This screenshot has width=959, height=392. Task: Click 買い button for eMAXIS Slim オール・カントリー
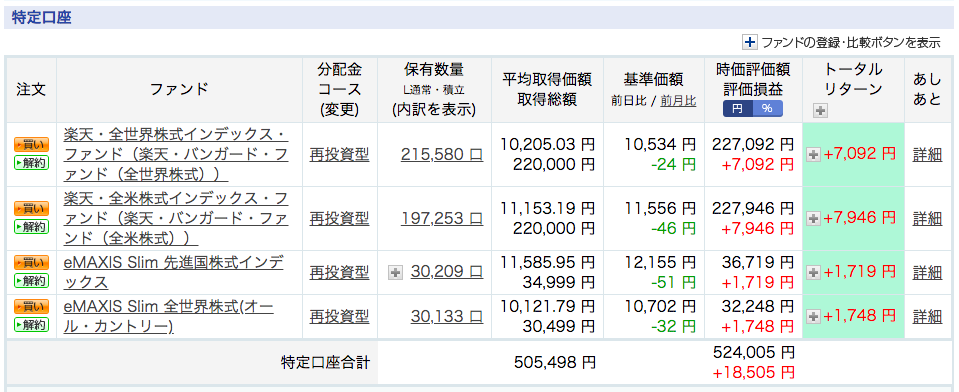31,307
